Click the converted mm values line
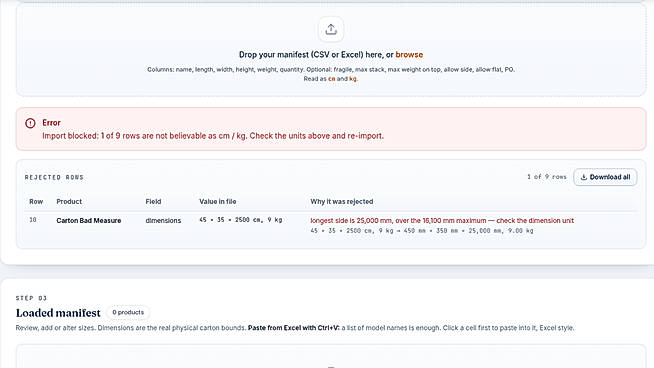 tap(422, 231)
